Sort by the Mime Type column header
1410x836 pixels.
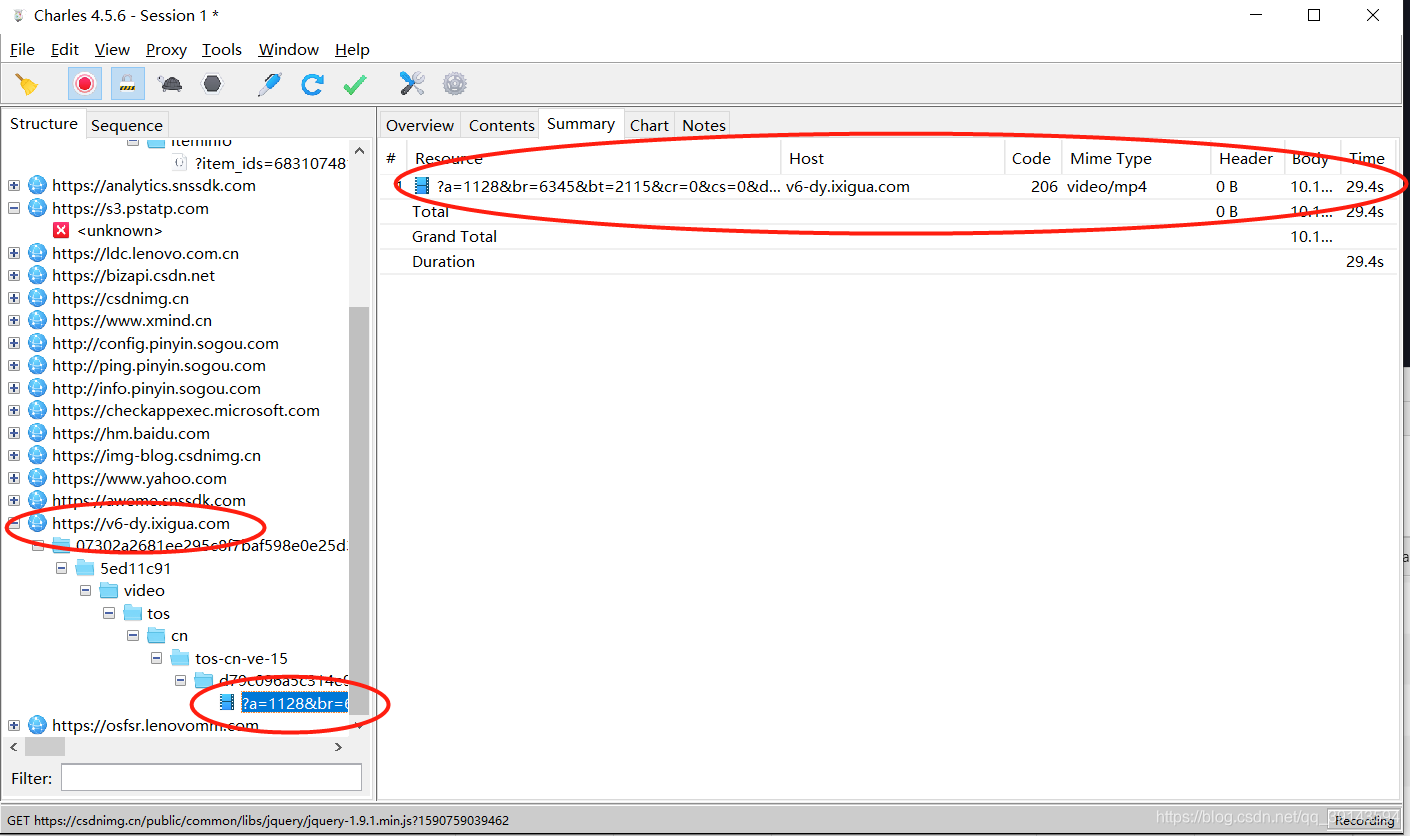point(1135,158)
